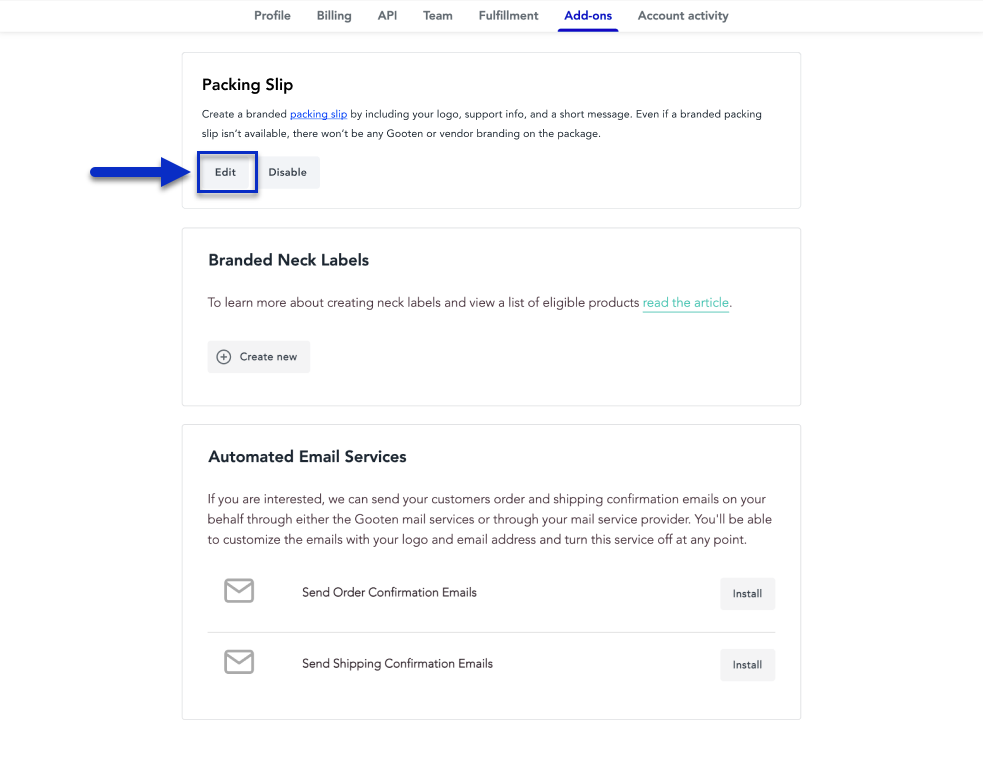Open the Profile tab
983x782 pixels.
[x=272, y=16]
